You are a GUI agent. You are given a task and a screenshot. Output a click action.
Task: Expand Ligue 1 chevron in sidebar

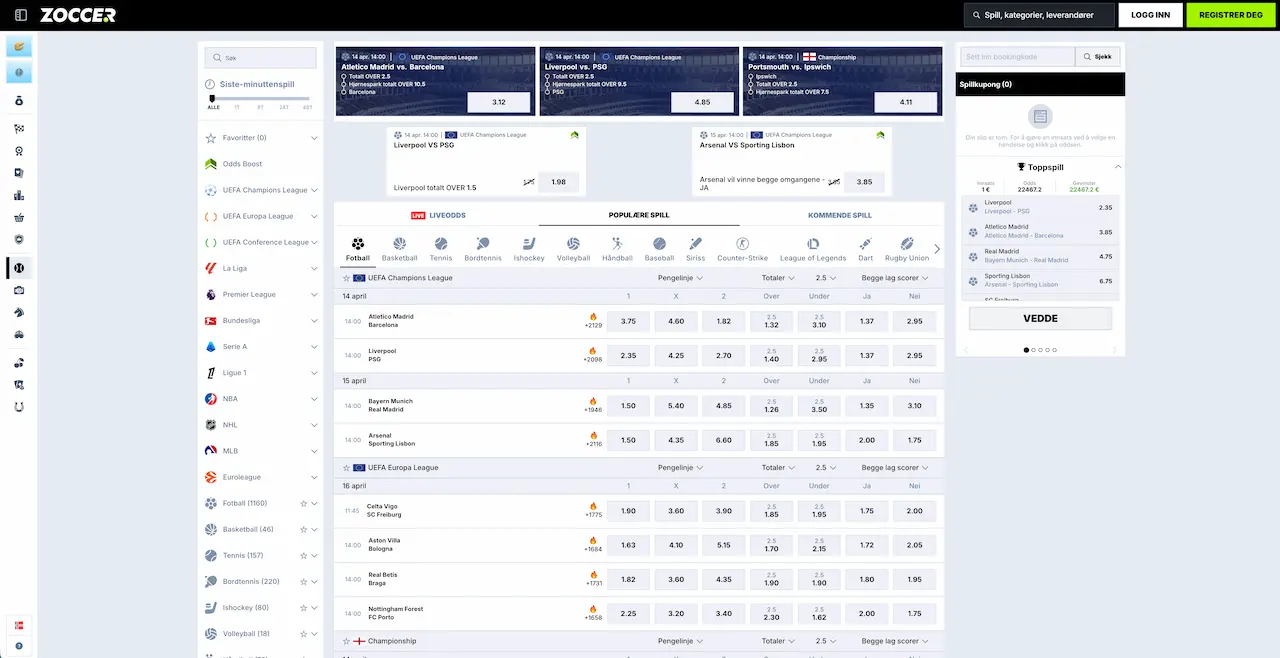click(x=314, y=373)
